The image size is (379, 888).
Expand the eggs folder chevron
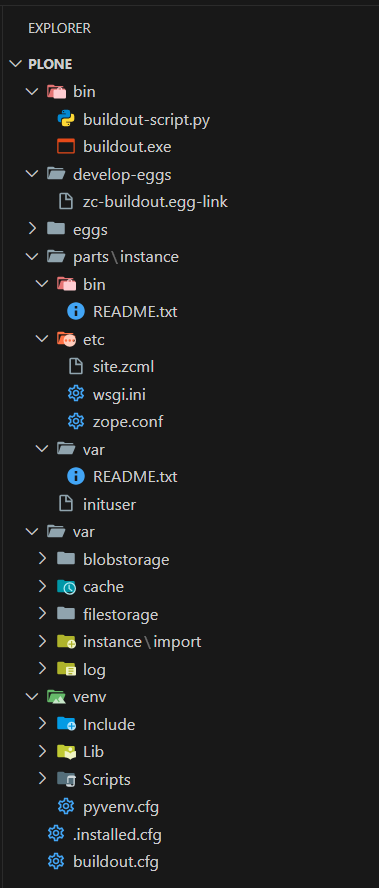(x=32, y=229)
